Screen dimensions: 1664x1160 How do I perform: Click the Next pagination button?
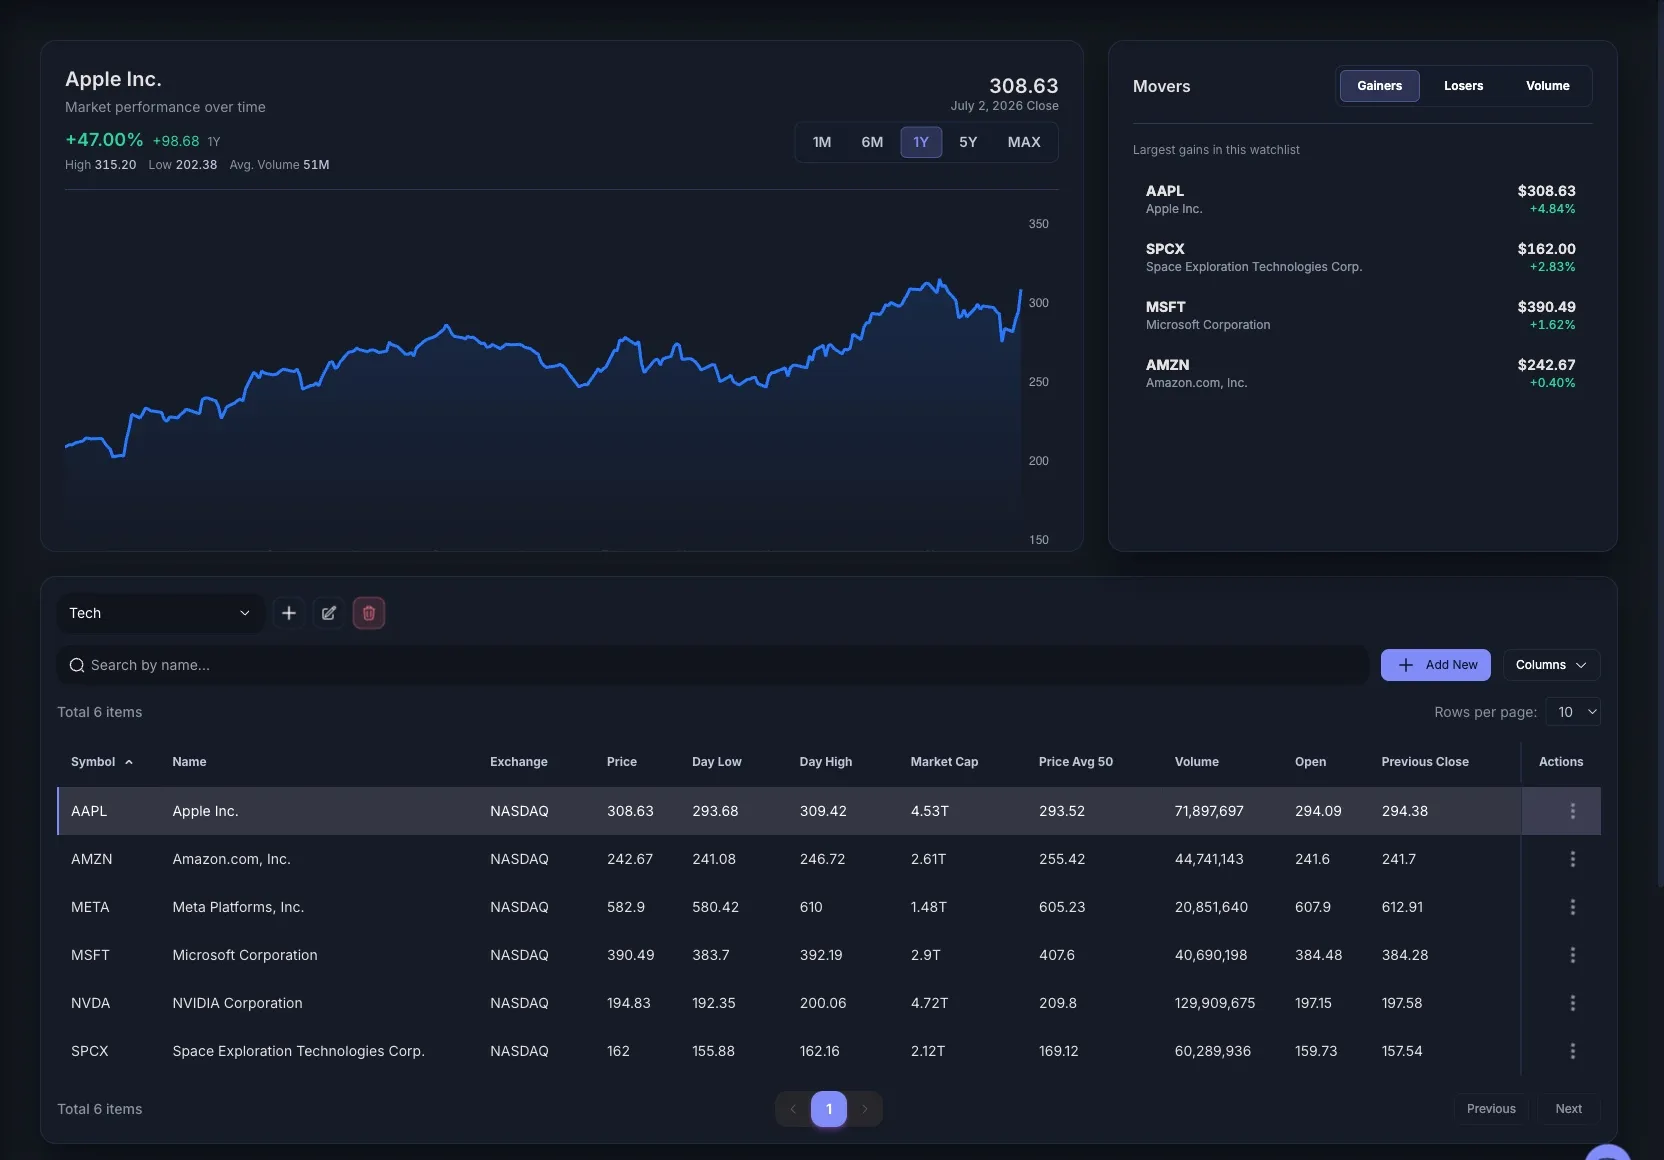click(1568, 1109)
